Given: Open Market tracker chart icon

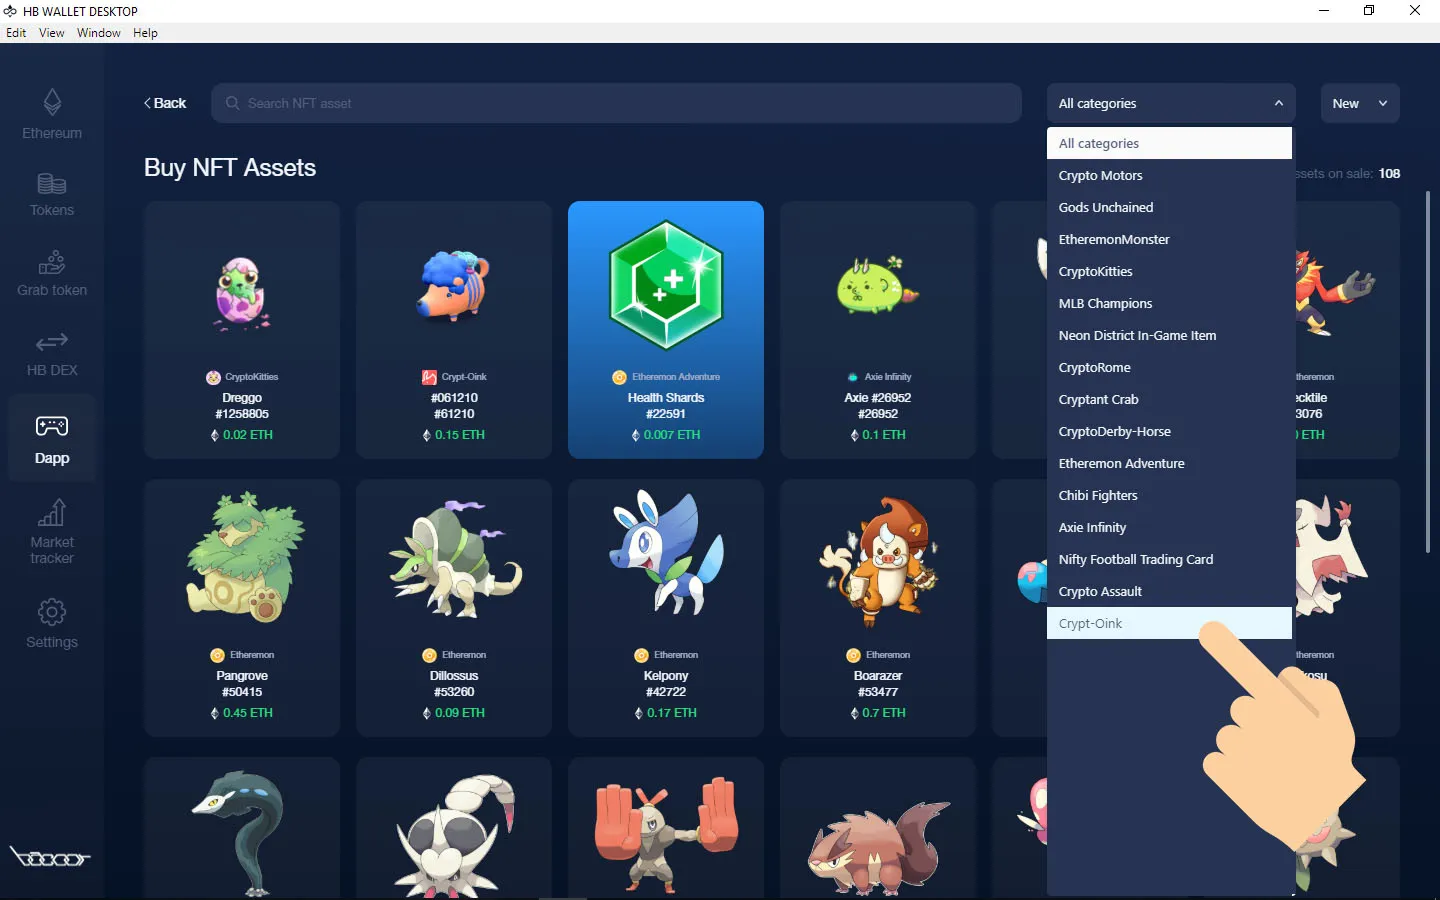Looking at the screenshot, I should 52,513.
